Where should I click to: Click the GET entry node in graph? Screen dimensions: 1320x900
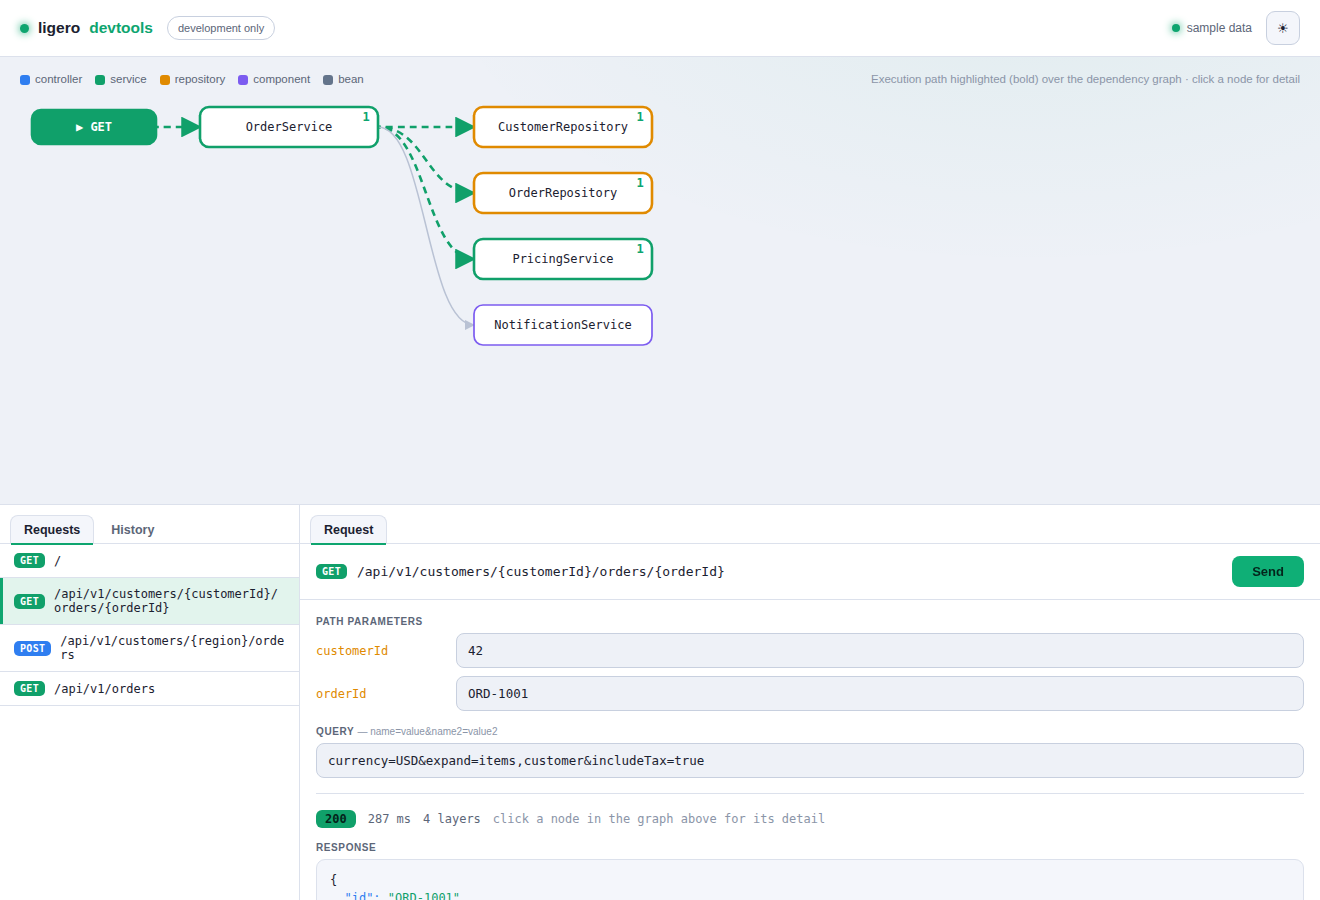94,127
